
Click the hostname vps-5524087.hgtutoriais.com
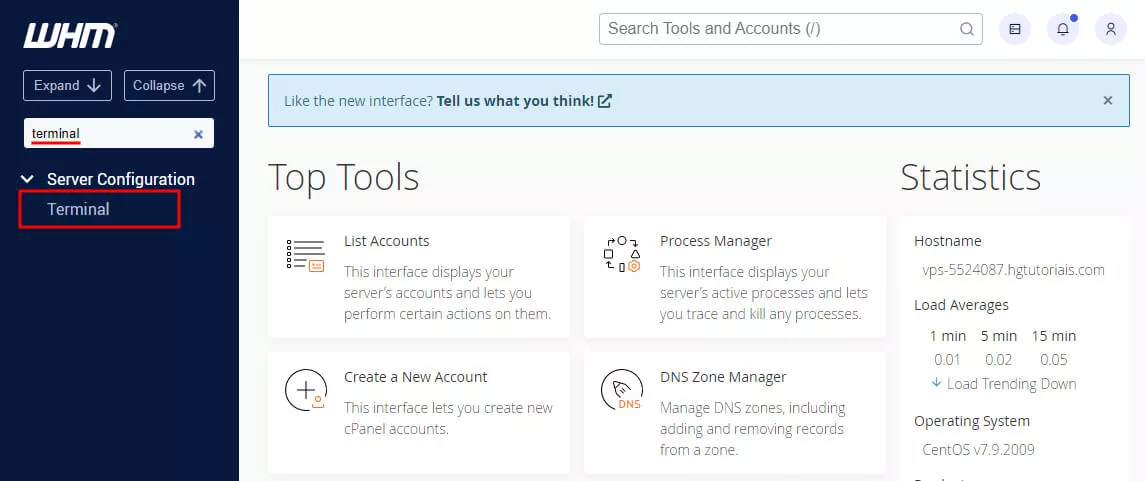(x=1013, y=270)
